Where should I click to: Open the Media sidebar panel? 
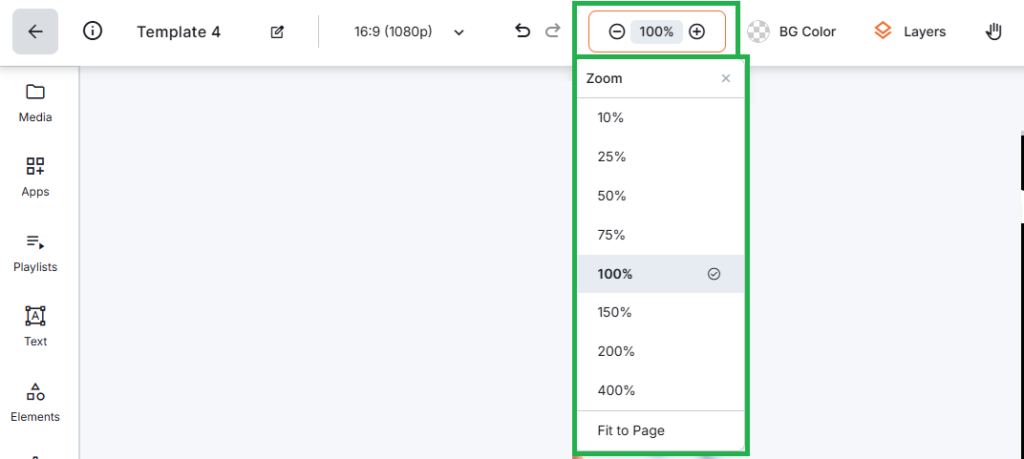coord(35,103)
